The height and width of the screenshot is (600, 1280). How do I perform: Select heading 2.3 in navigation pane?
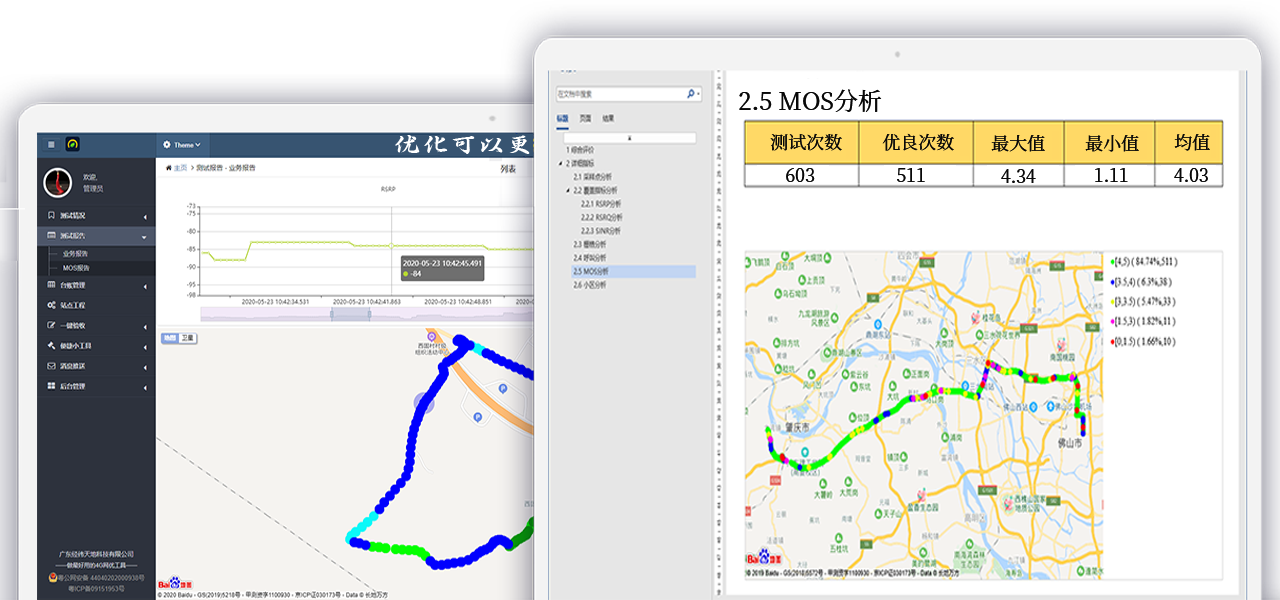pyautogui.click(x=589, y=244)
